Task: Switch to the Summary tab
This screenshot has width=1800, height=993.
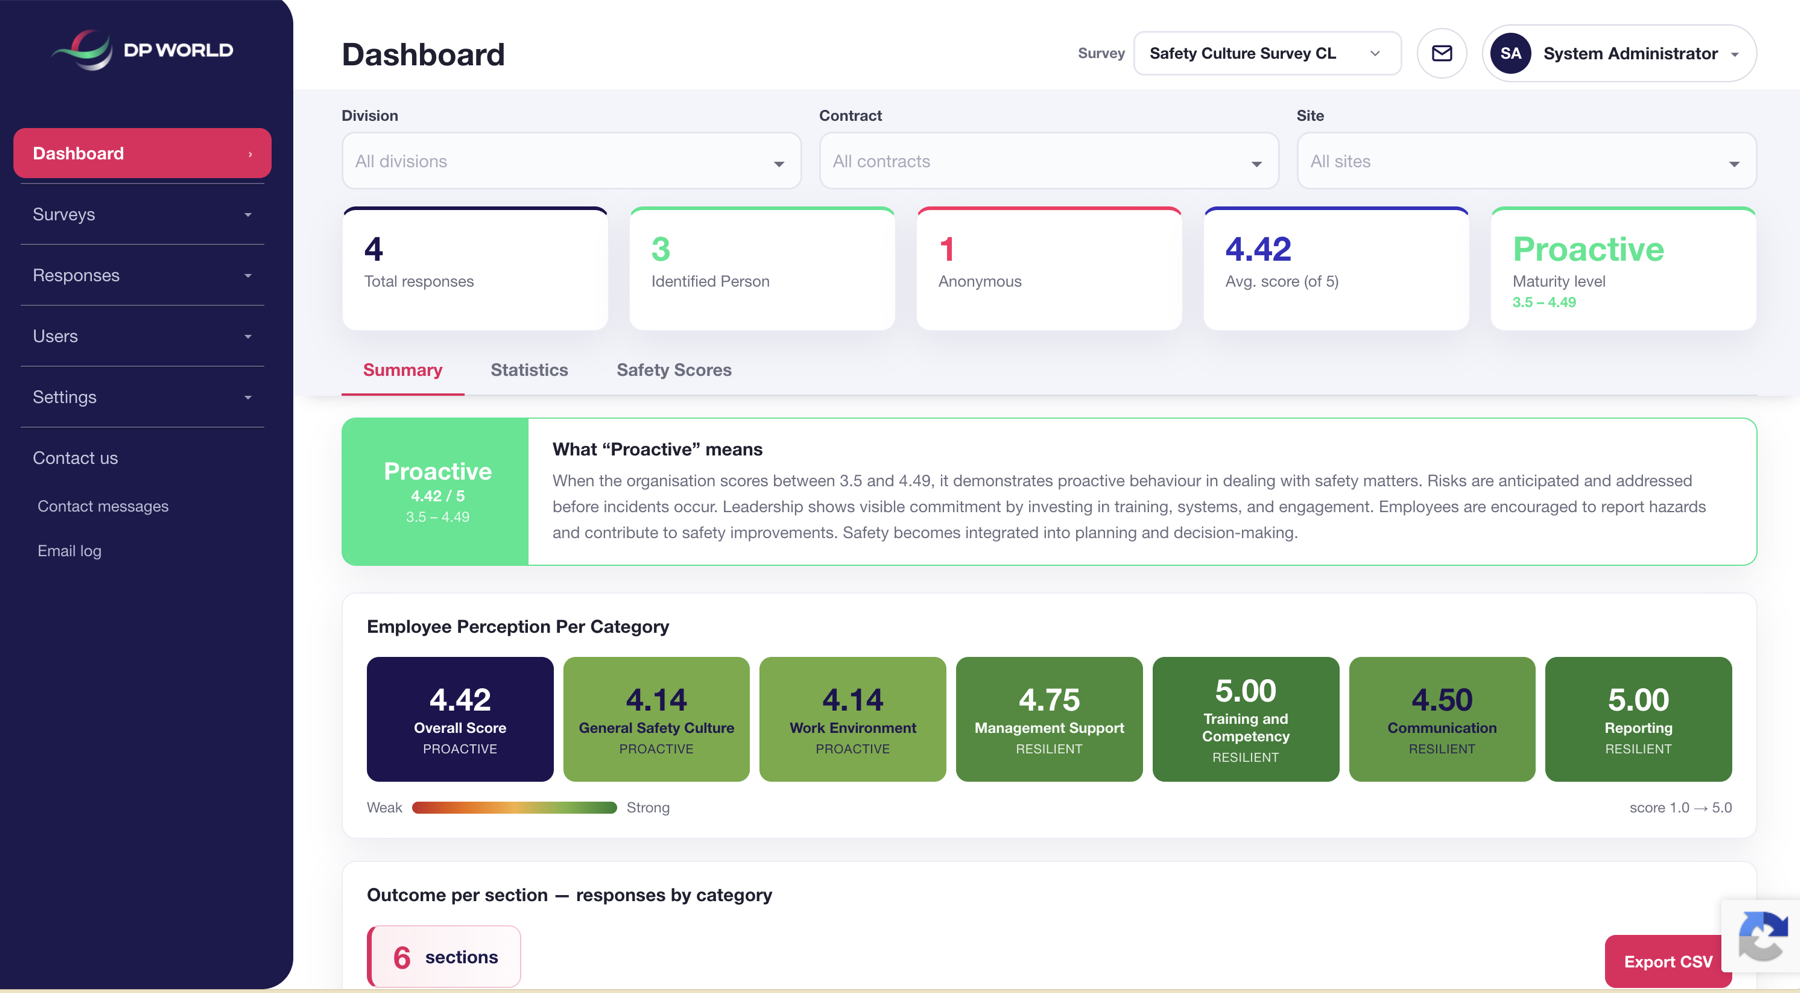Action: (402, 370)
